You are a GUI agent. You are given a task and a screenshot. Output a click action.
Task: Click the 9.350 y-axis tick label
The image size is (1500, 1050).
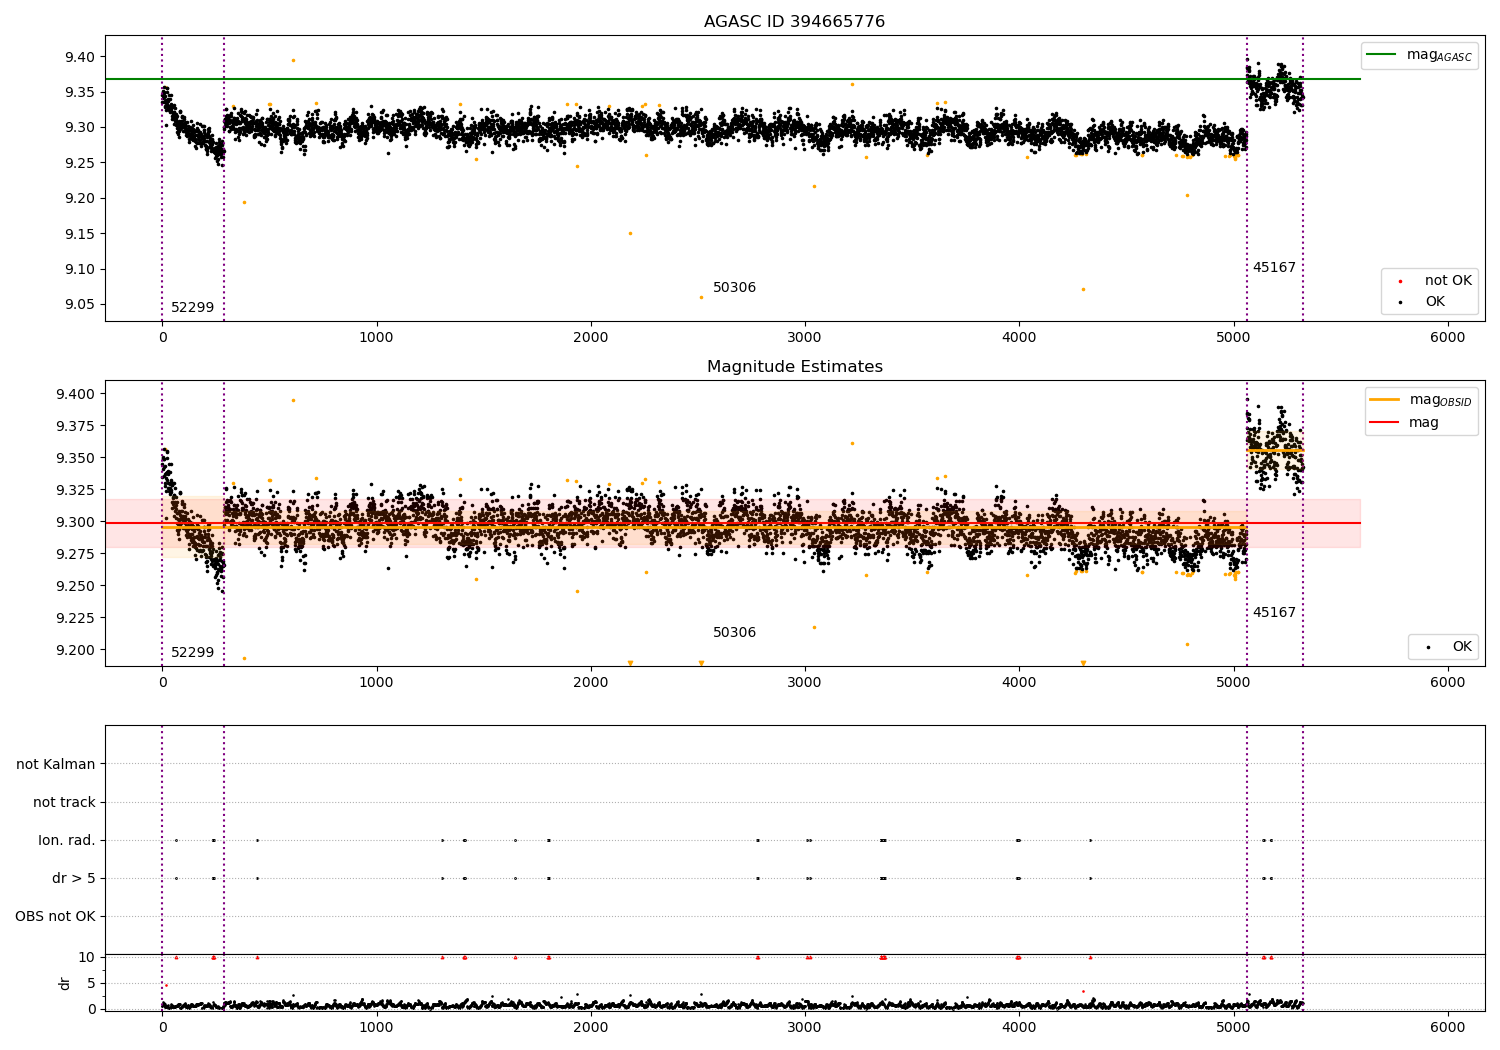[x=76, y=458]
